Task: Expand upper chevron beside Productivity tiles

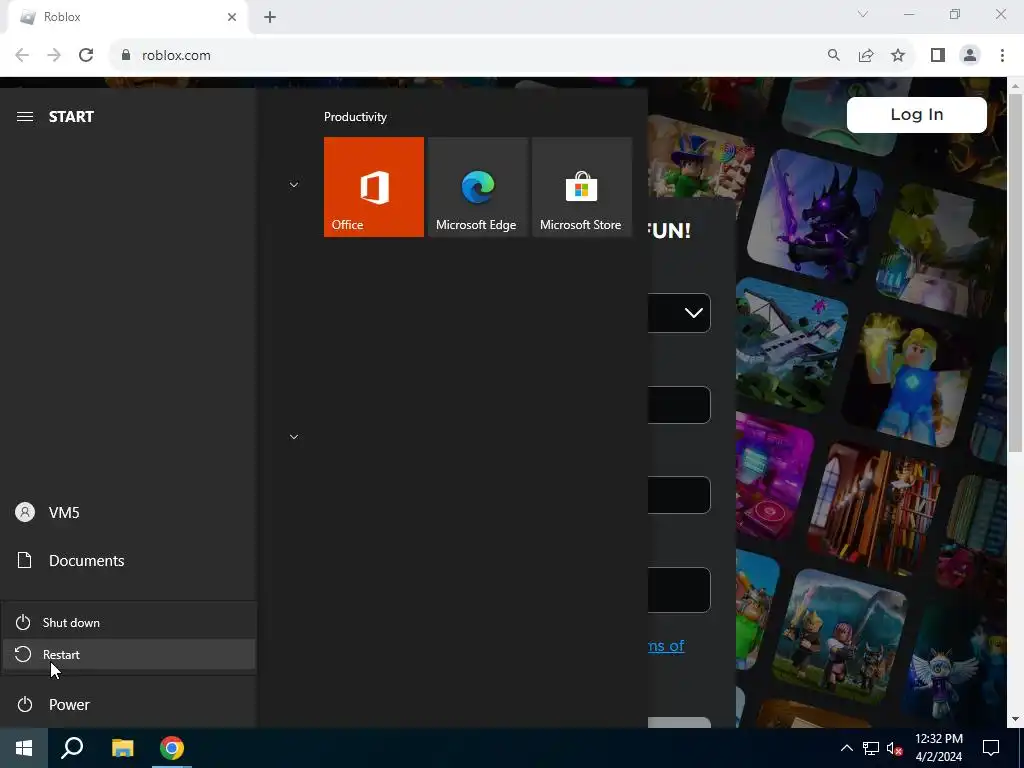Action: [294, 185]
